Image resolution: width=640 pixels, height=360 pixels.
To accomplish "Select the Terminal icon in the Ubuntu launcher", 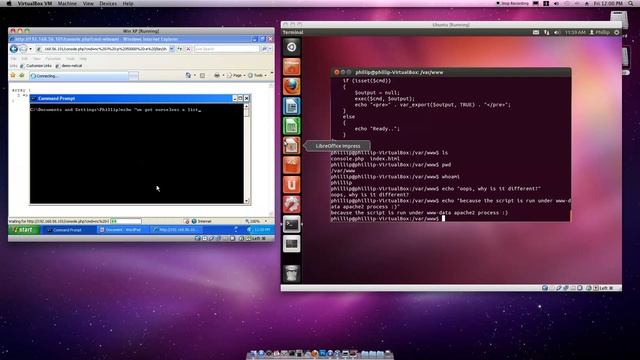I will (291, 224).
